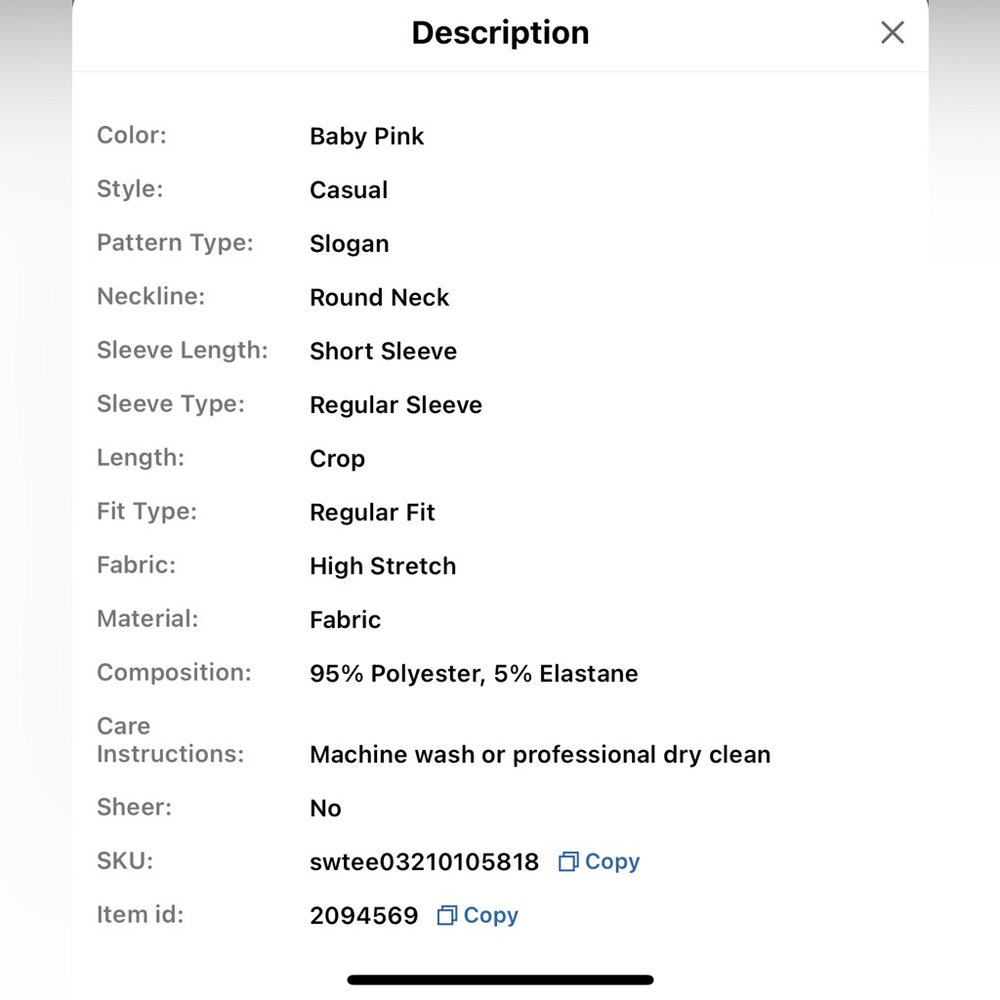Tap the Style value Casual
The height and width of the screenshot is (1000, 1000).
(x=349, y=190)
